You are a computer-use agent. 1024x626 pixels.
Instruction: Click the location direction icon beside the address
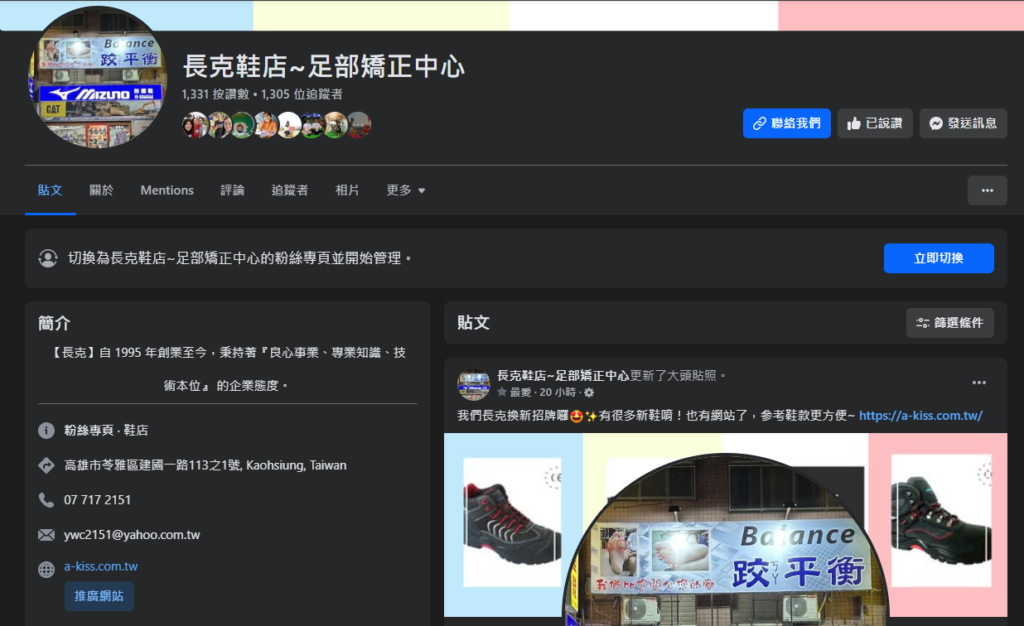pyautogui.click(x=46, y=465)
